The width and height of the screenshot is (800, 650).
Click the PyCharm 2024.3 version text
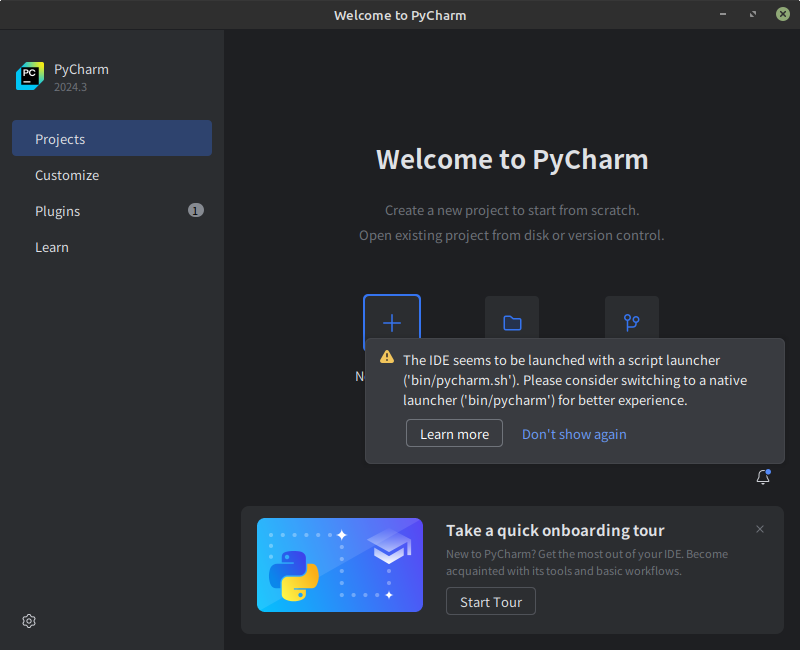click(70, 87)
